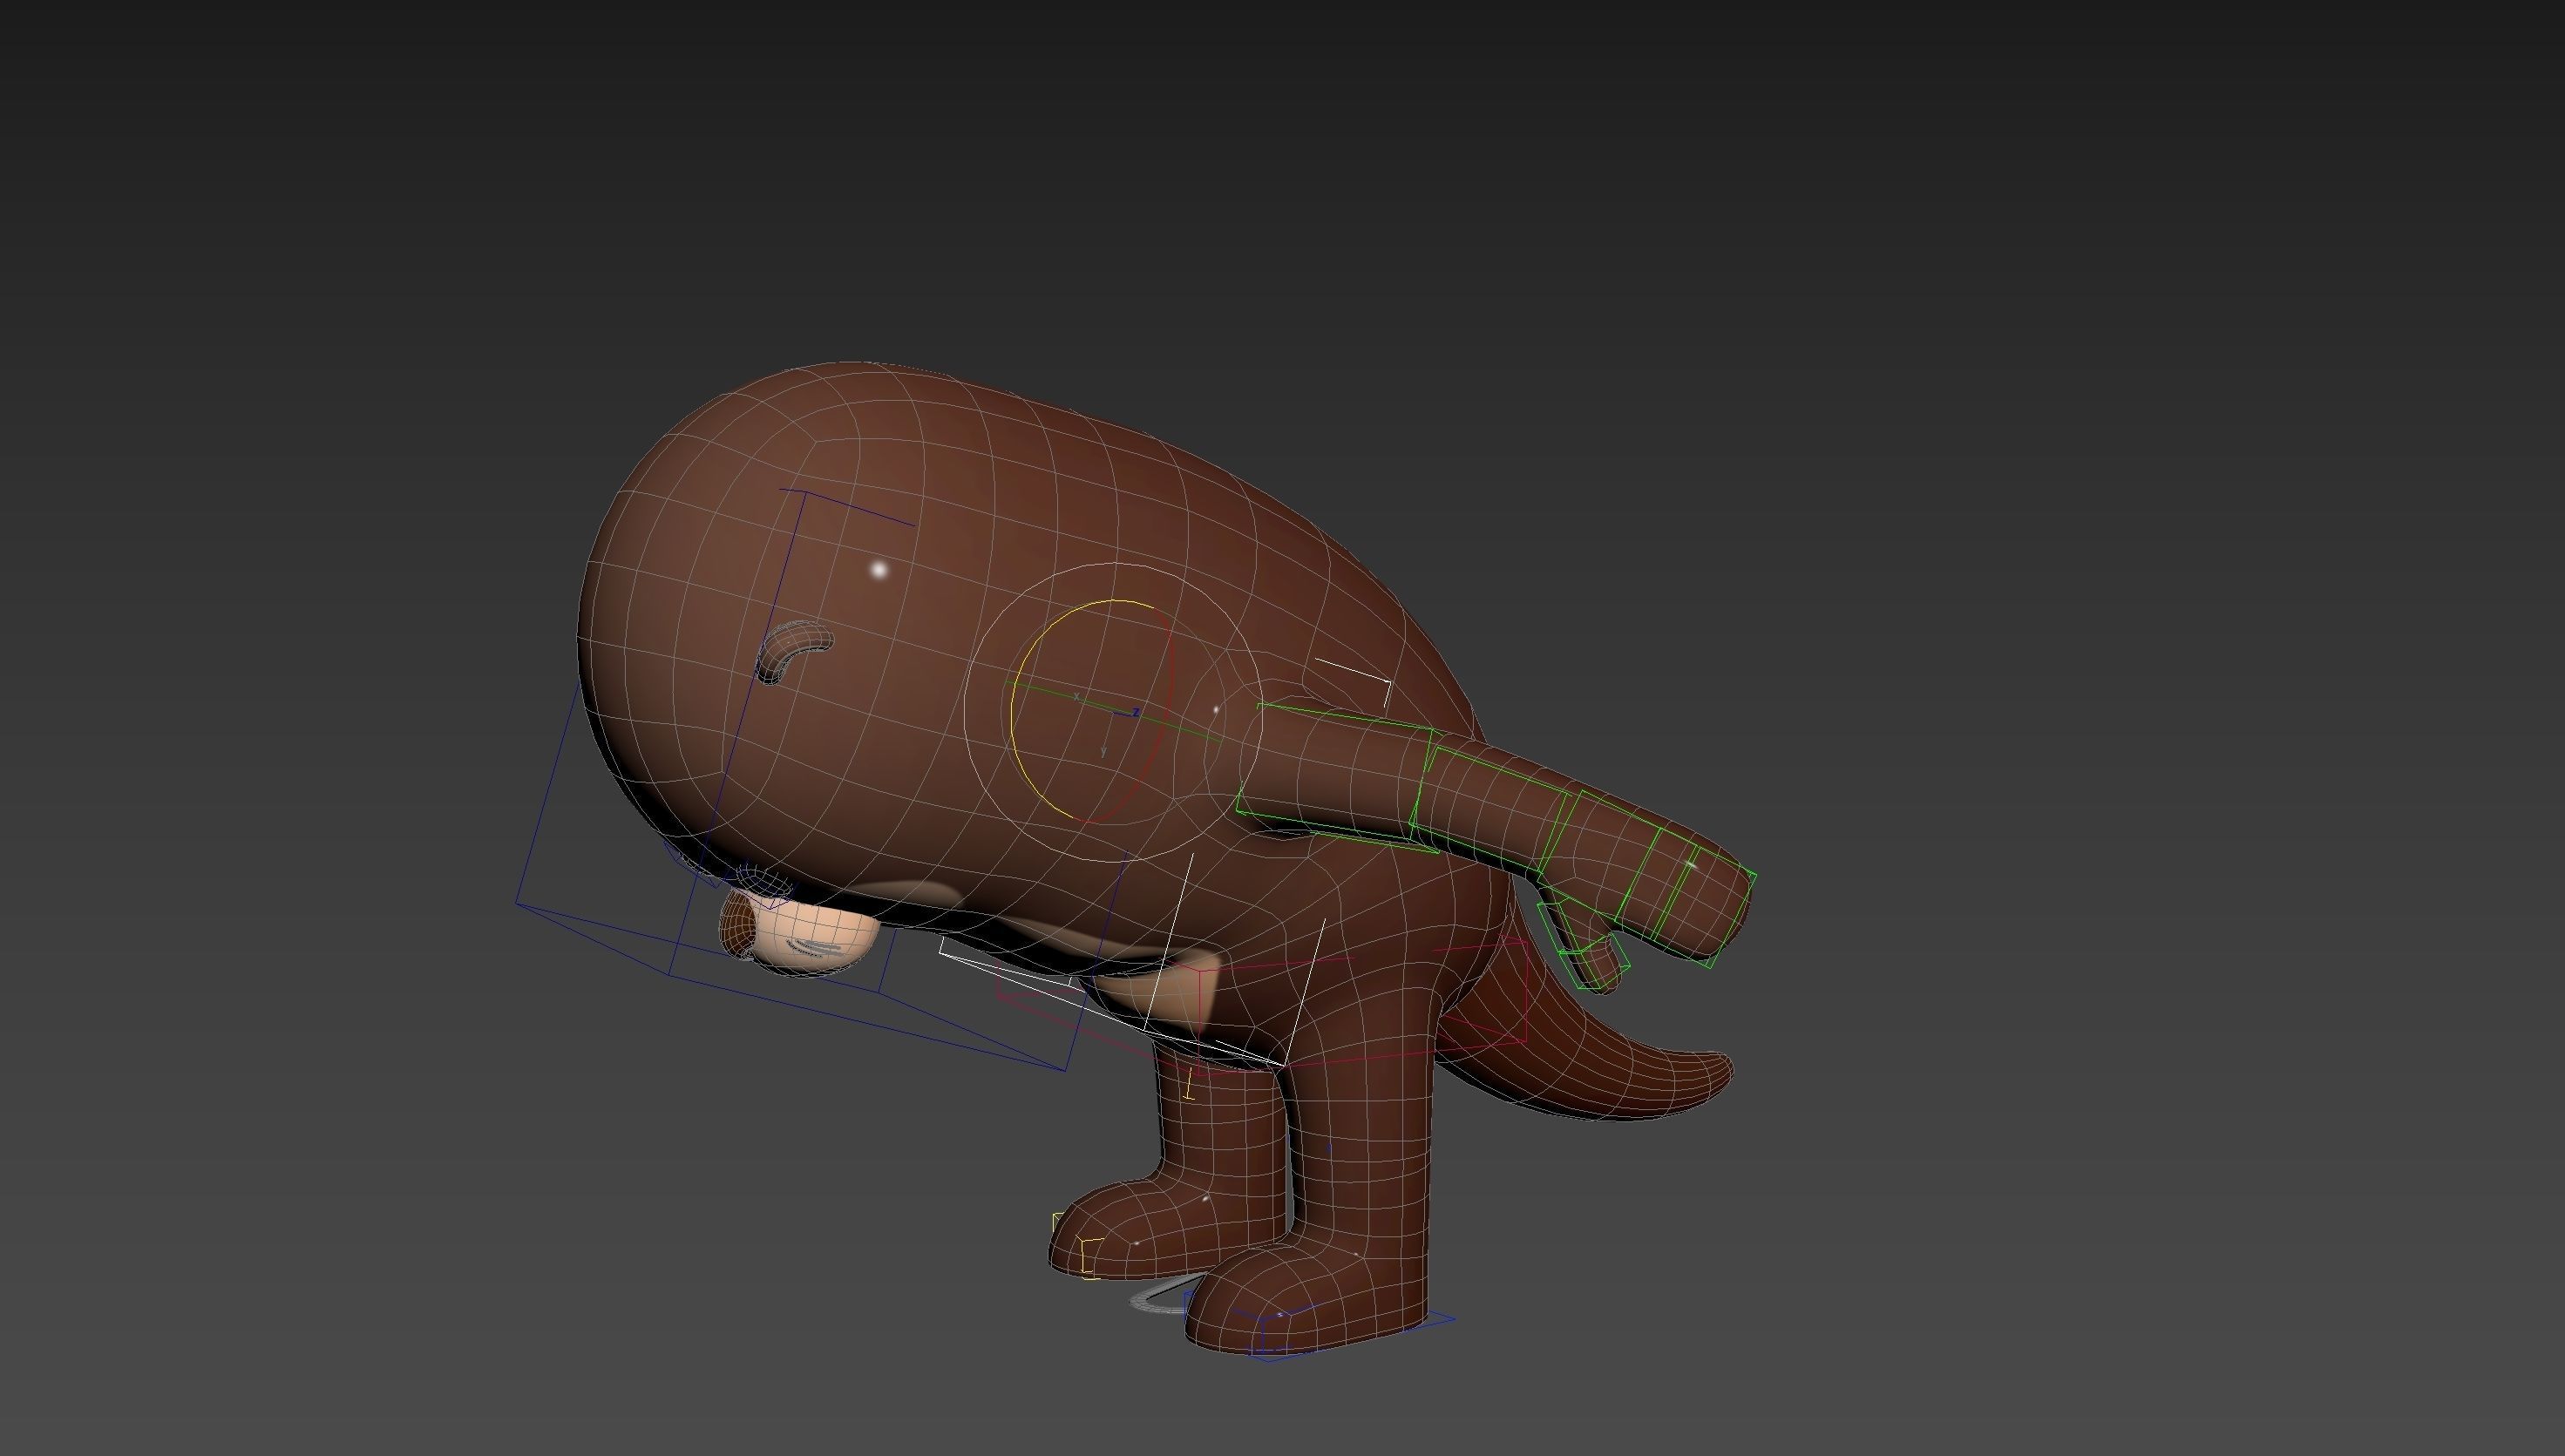Click the 'y' axis label on the gizmo
This screenshot has height=1456, width=2565.
click(x=1104, y=750)
